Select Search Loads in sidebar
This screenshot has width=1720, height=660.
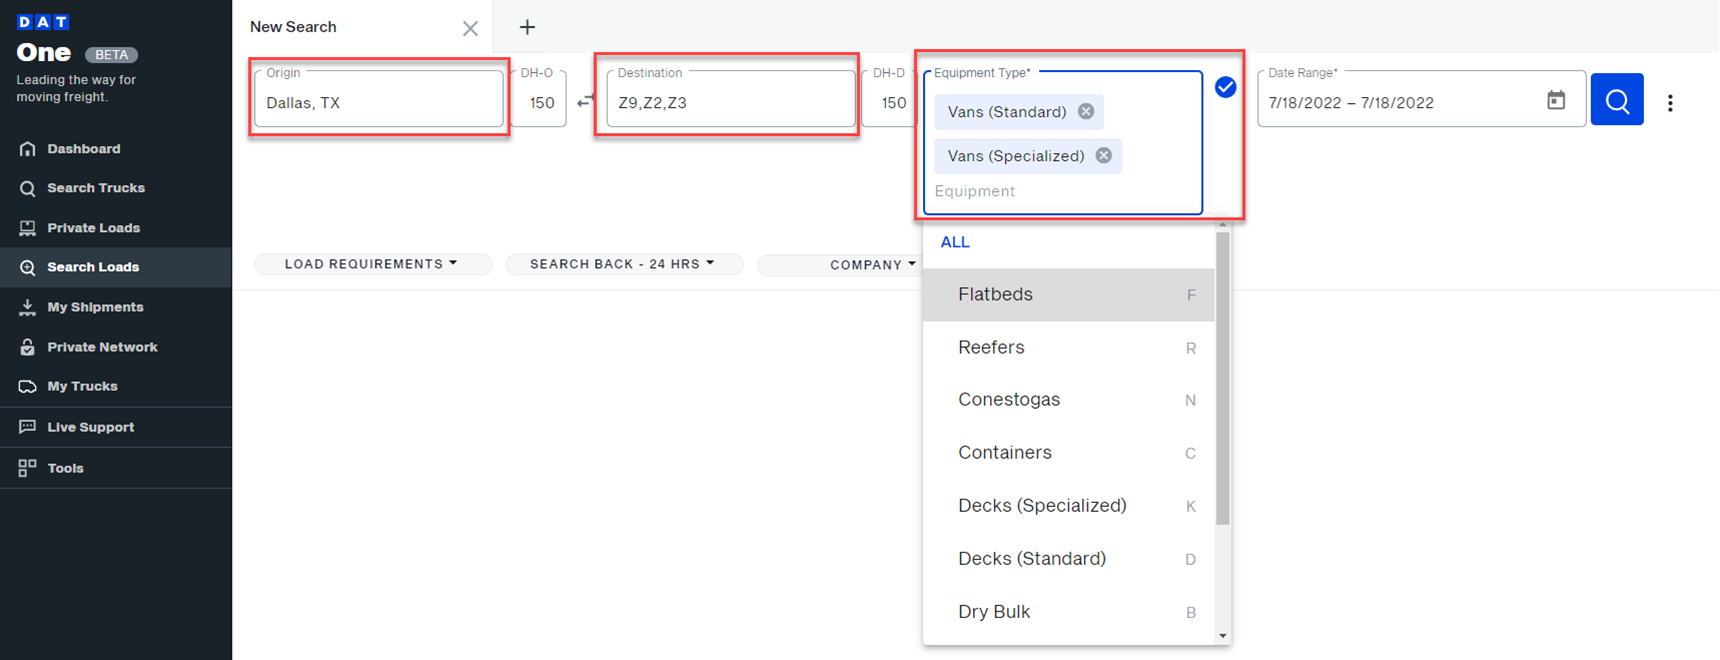tap(116, 267)
